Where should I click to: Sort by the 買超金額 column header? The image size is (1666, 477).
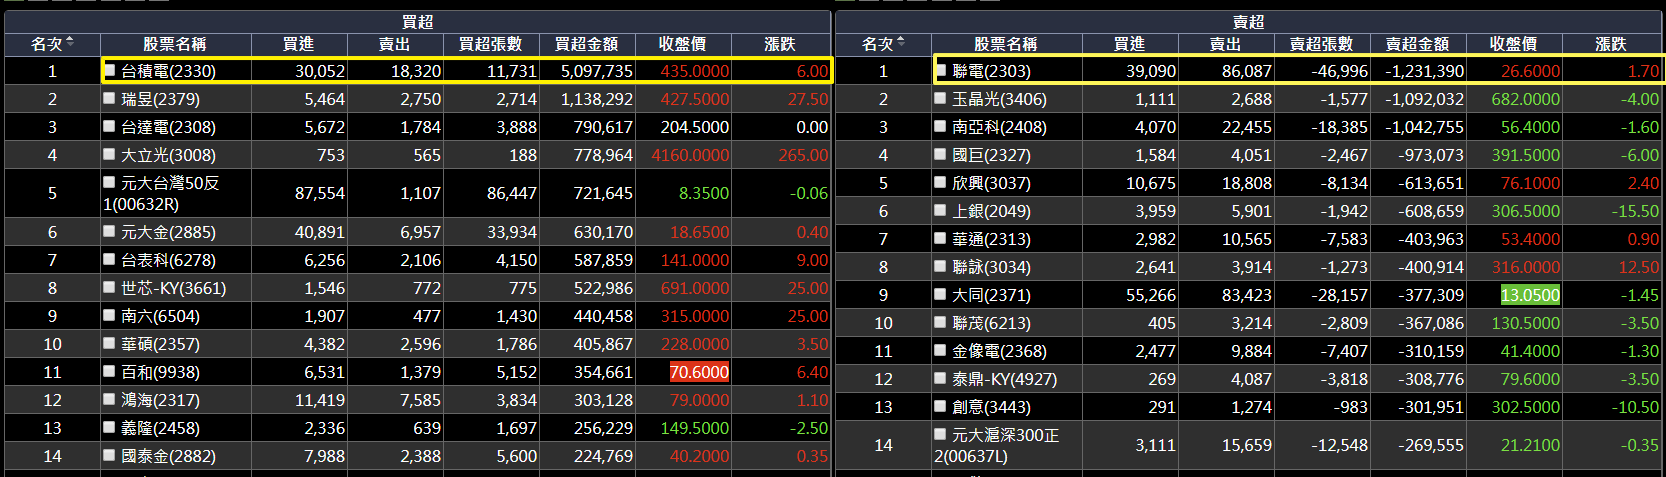(x=586, y=44)
